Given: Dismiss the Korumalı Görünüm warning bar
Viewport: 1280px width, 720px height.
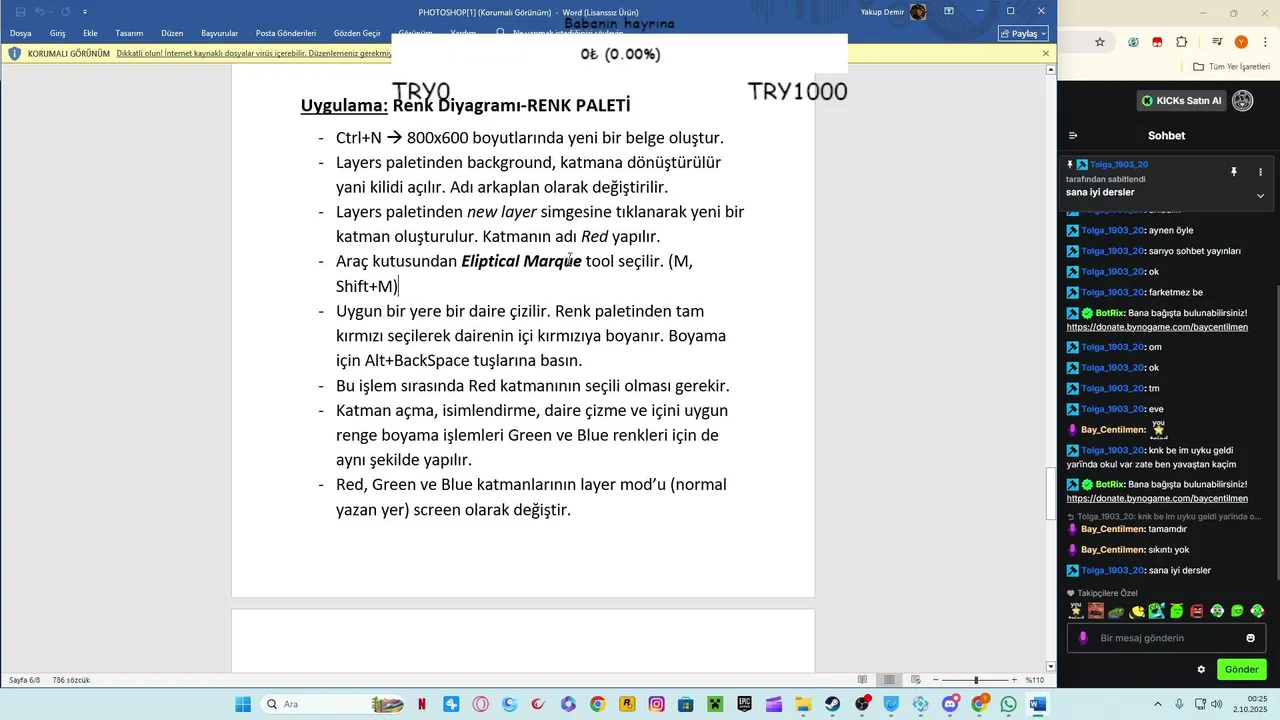Looking at the screenshot, I should click(1046, 53).
